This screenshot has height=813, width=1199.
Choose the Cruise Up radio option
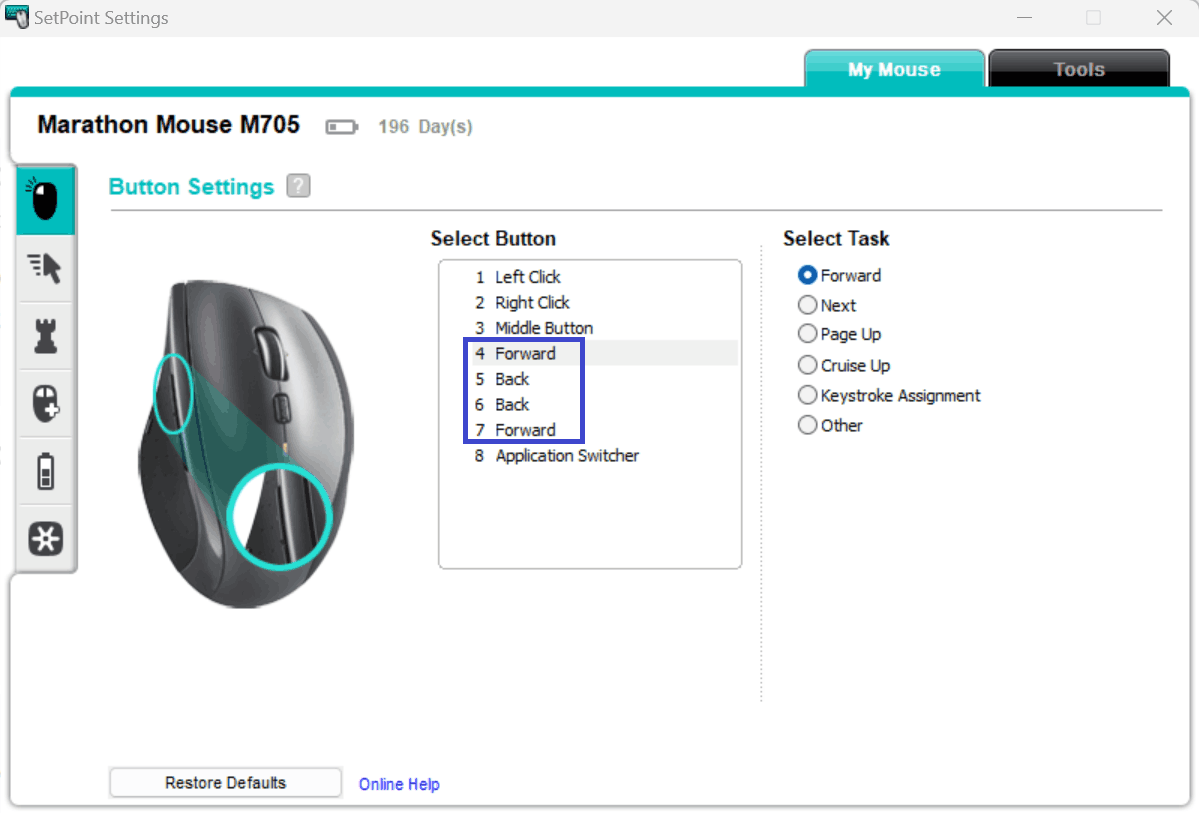pos(807,366)
